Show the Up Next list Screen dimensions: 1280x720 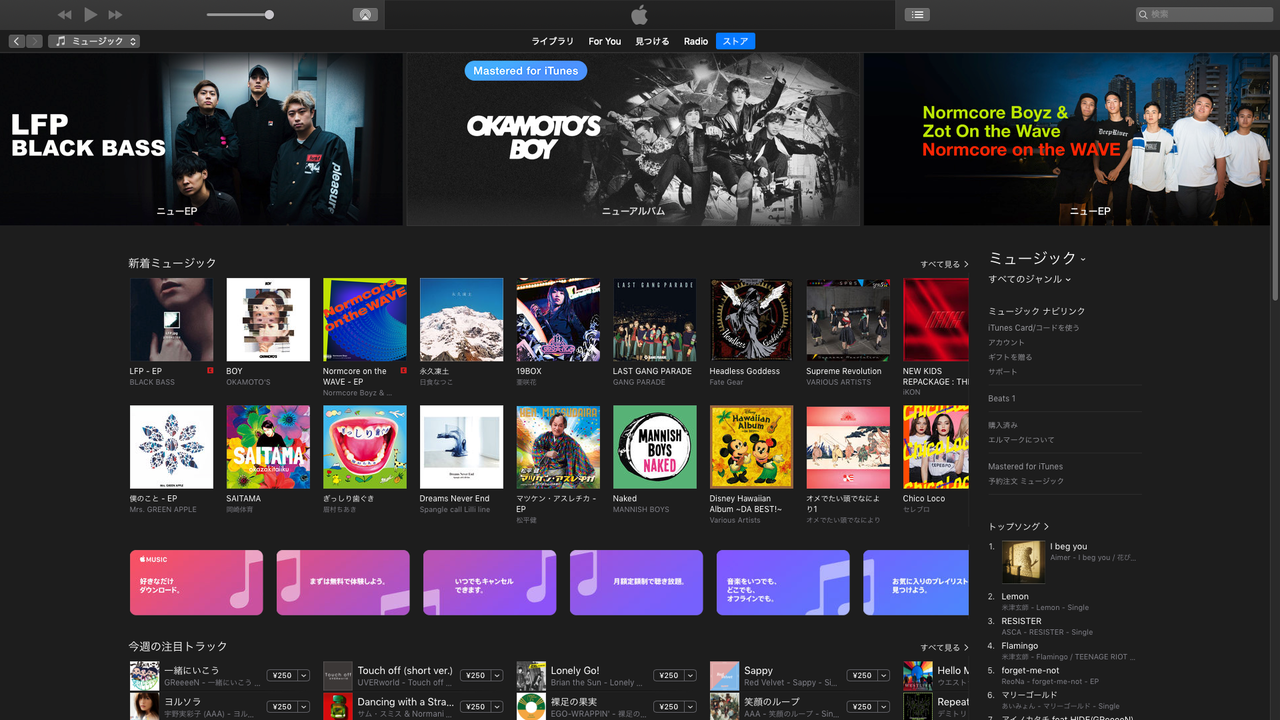point(917,15)
